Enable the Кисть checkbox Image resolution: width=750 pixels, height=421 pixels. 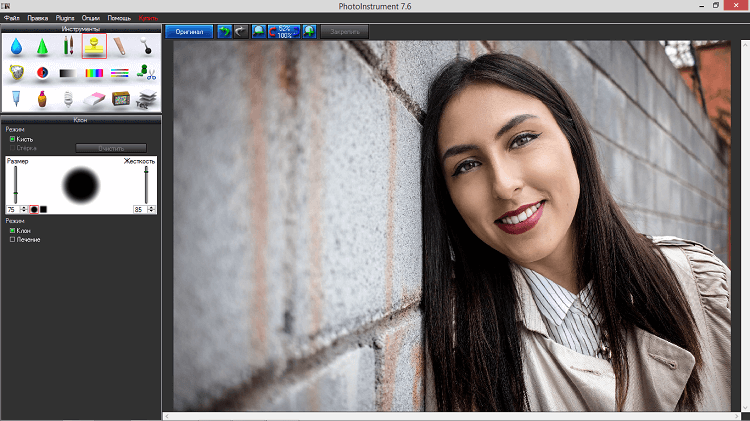coord(12,139)
